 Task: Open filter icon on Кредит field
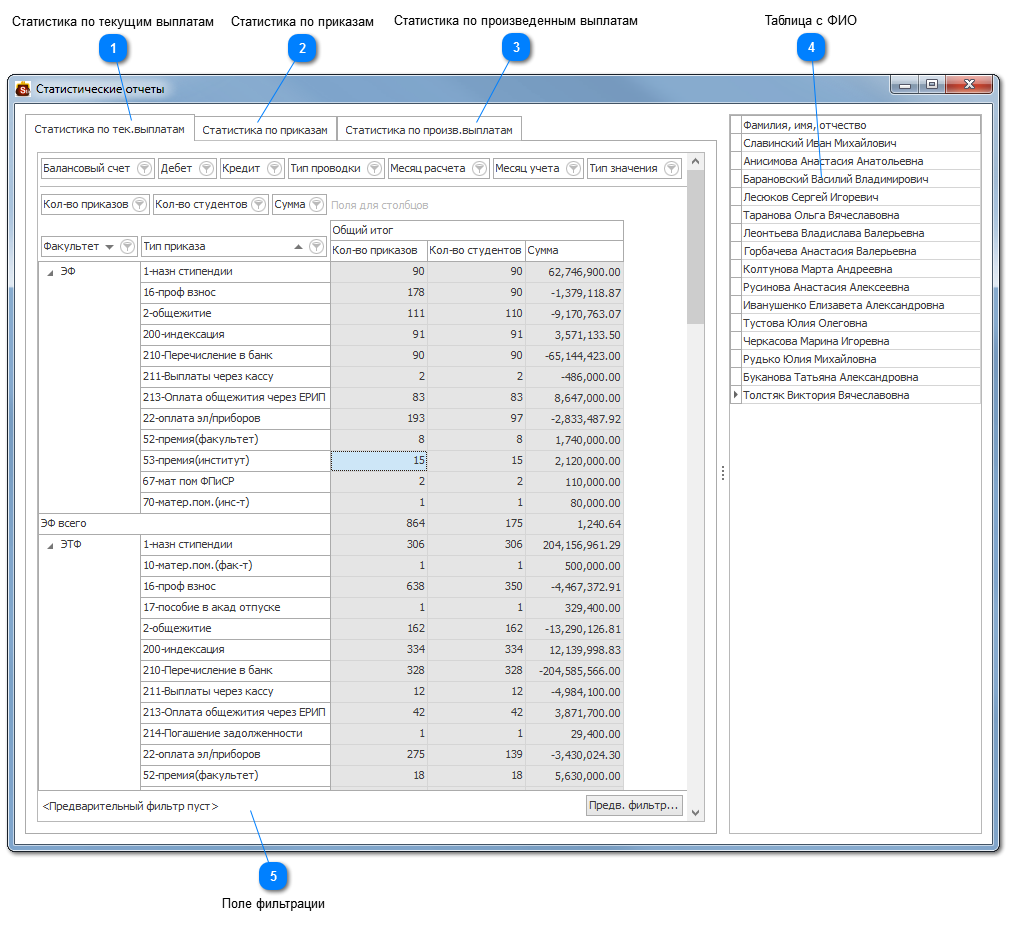click(x=275, y=169)
